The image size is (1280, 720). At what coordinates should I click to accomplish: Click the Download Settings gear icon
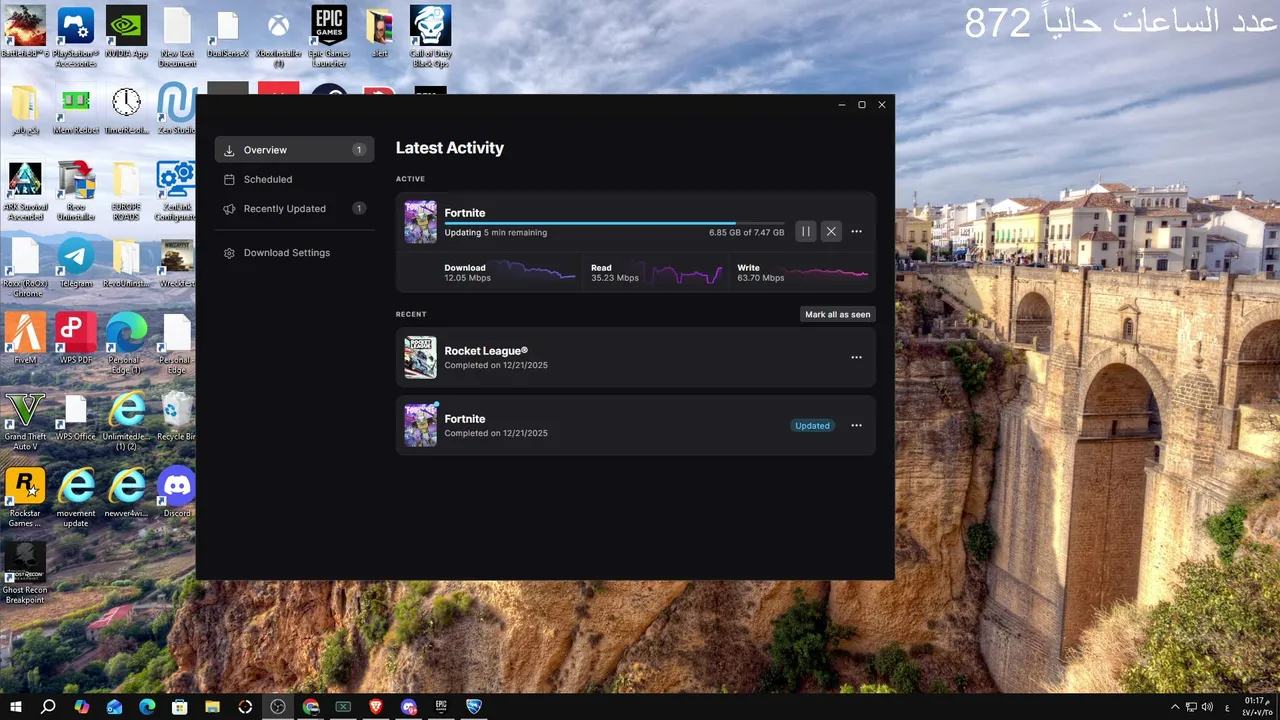click(x=229, y=253)
